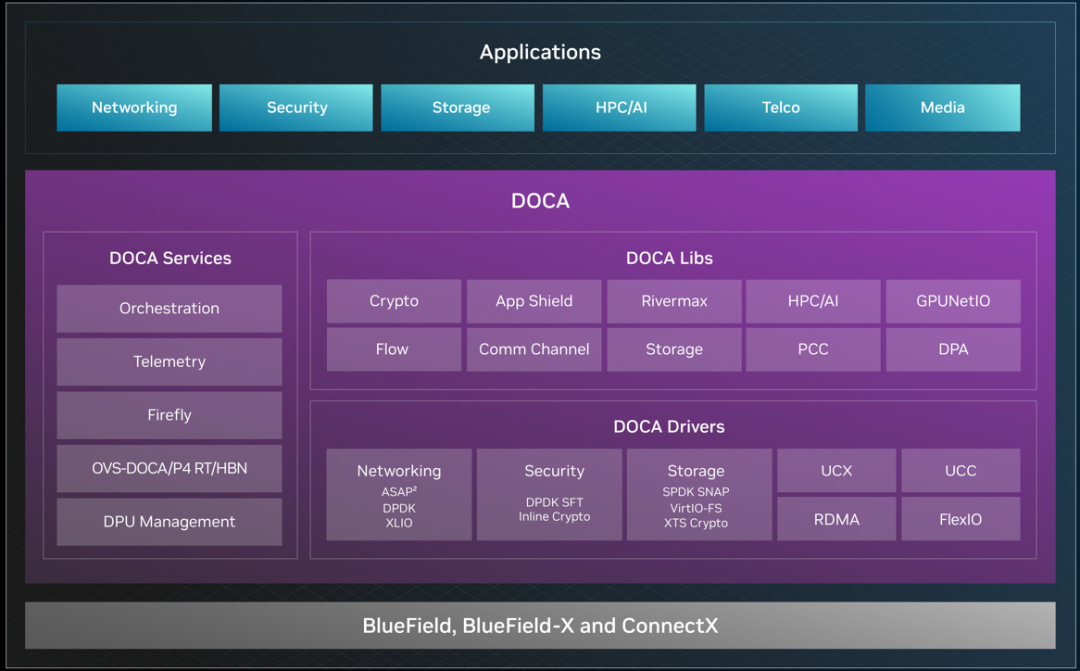1080x671 pixels.
Task: Select DPU Management in DOCA Services
Action: (169, 521)
